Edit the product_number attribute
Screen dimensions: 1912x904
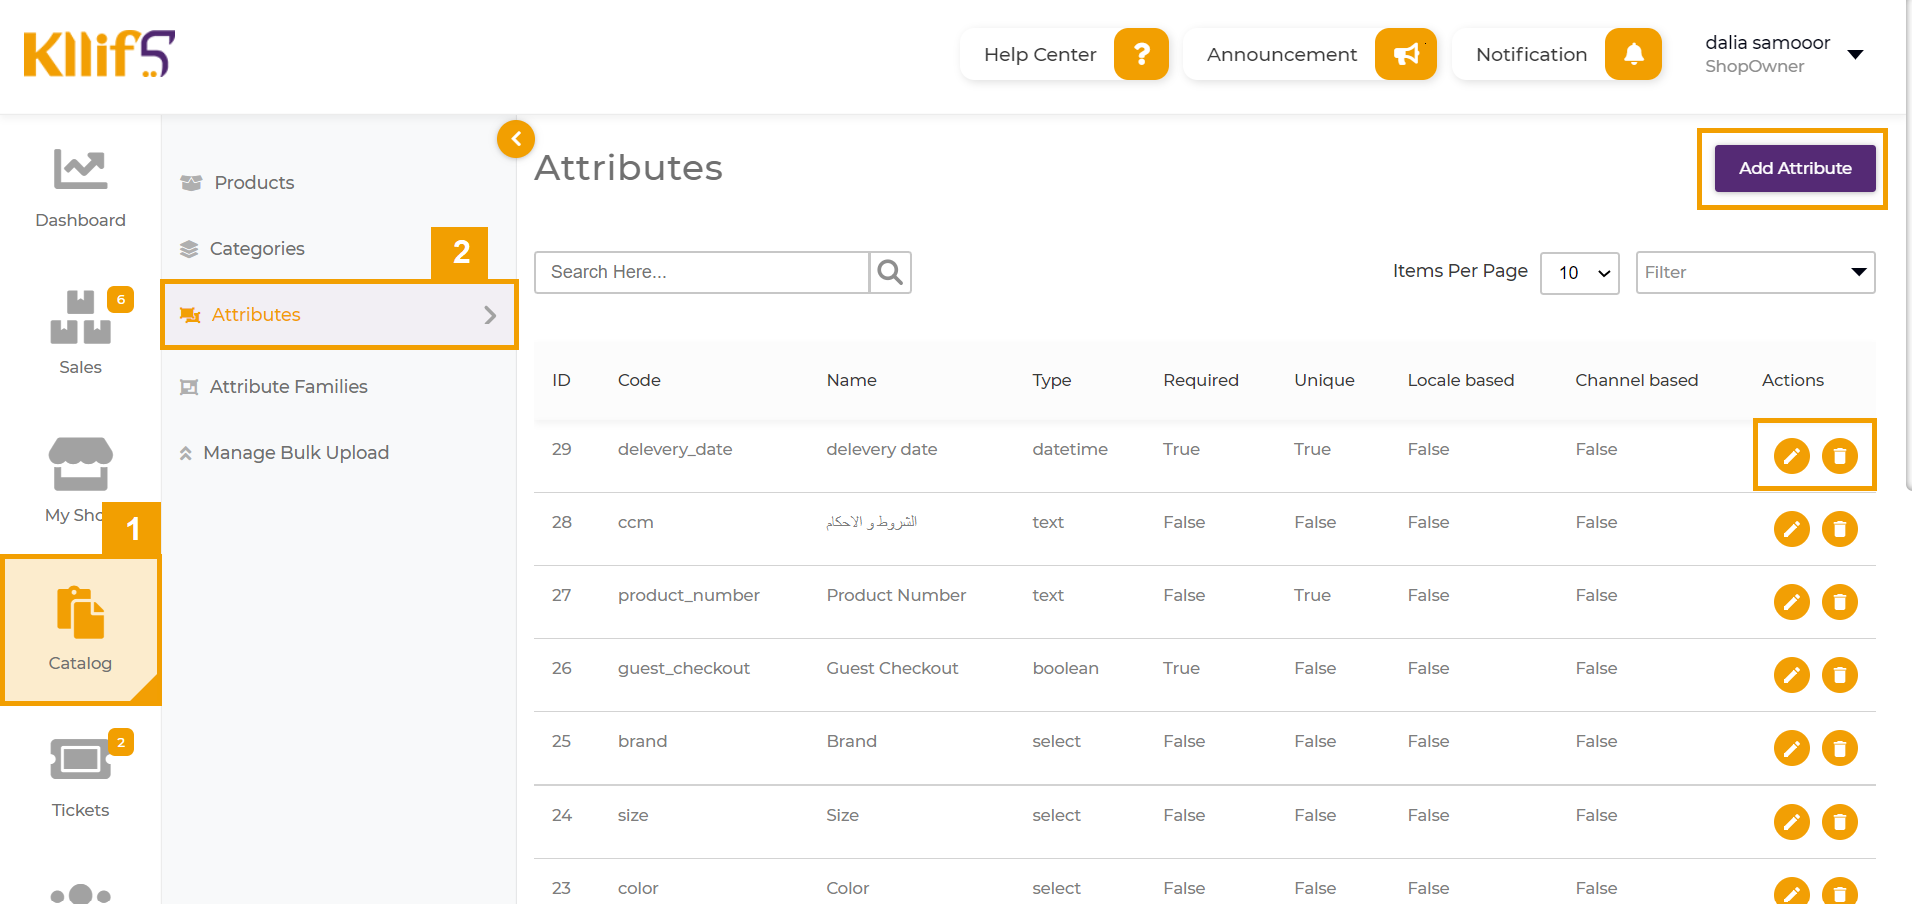(1792, 602)
